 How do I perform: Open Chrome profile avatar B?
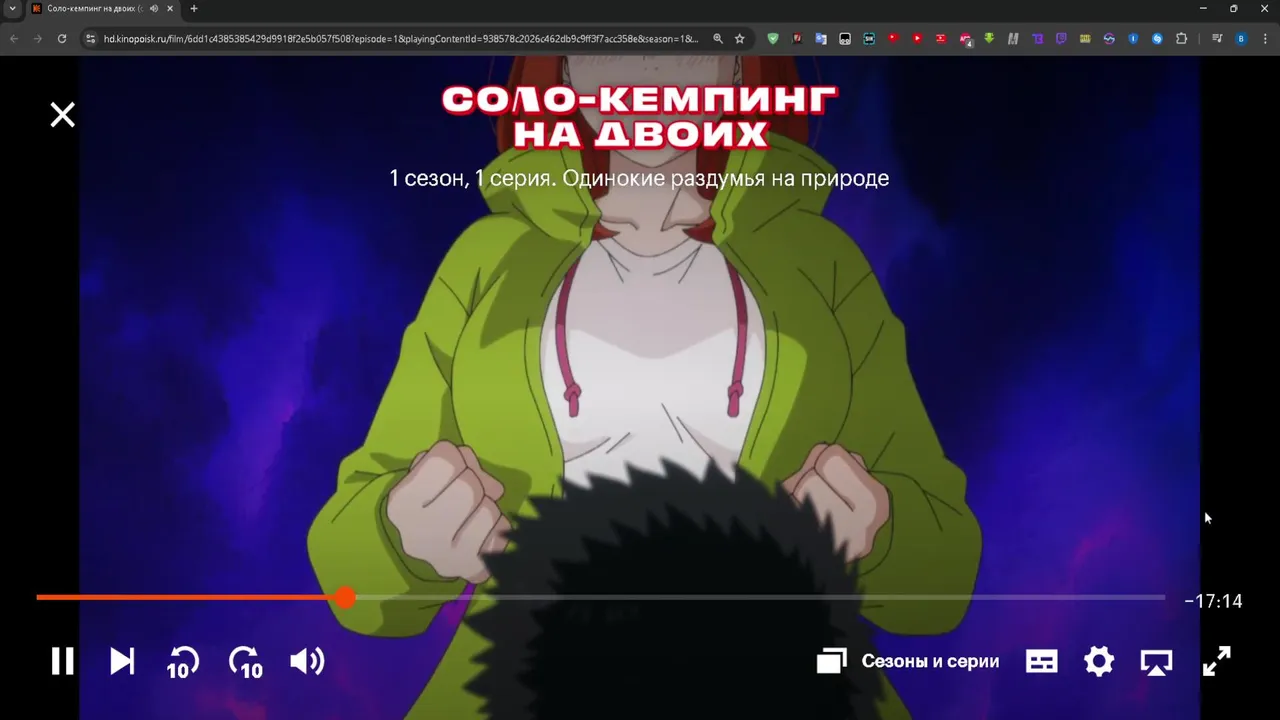pos(1241,39)
